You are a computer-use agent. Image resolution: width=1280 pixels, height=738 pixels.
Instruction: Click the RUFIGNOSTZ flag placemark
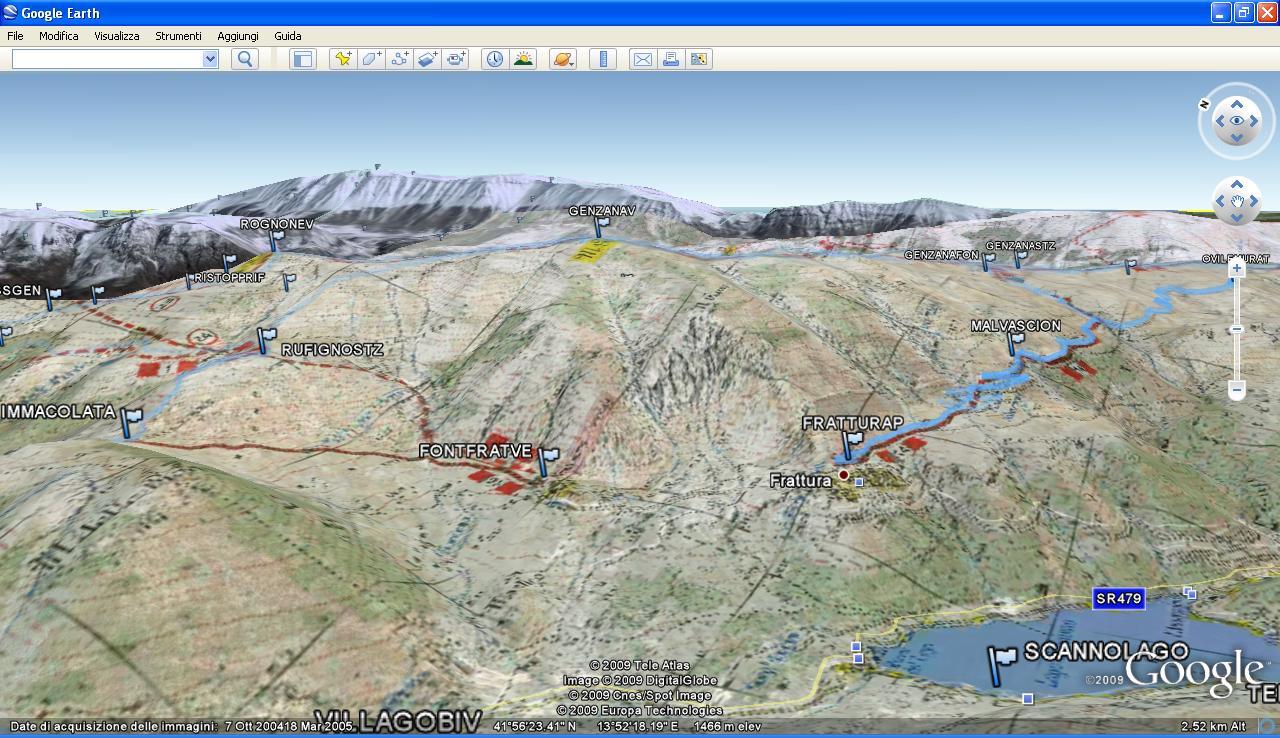[266, 340]
